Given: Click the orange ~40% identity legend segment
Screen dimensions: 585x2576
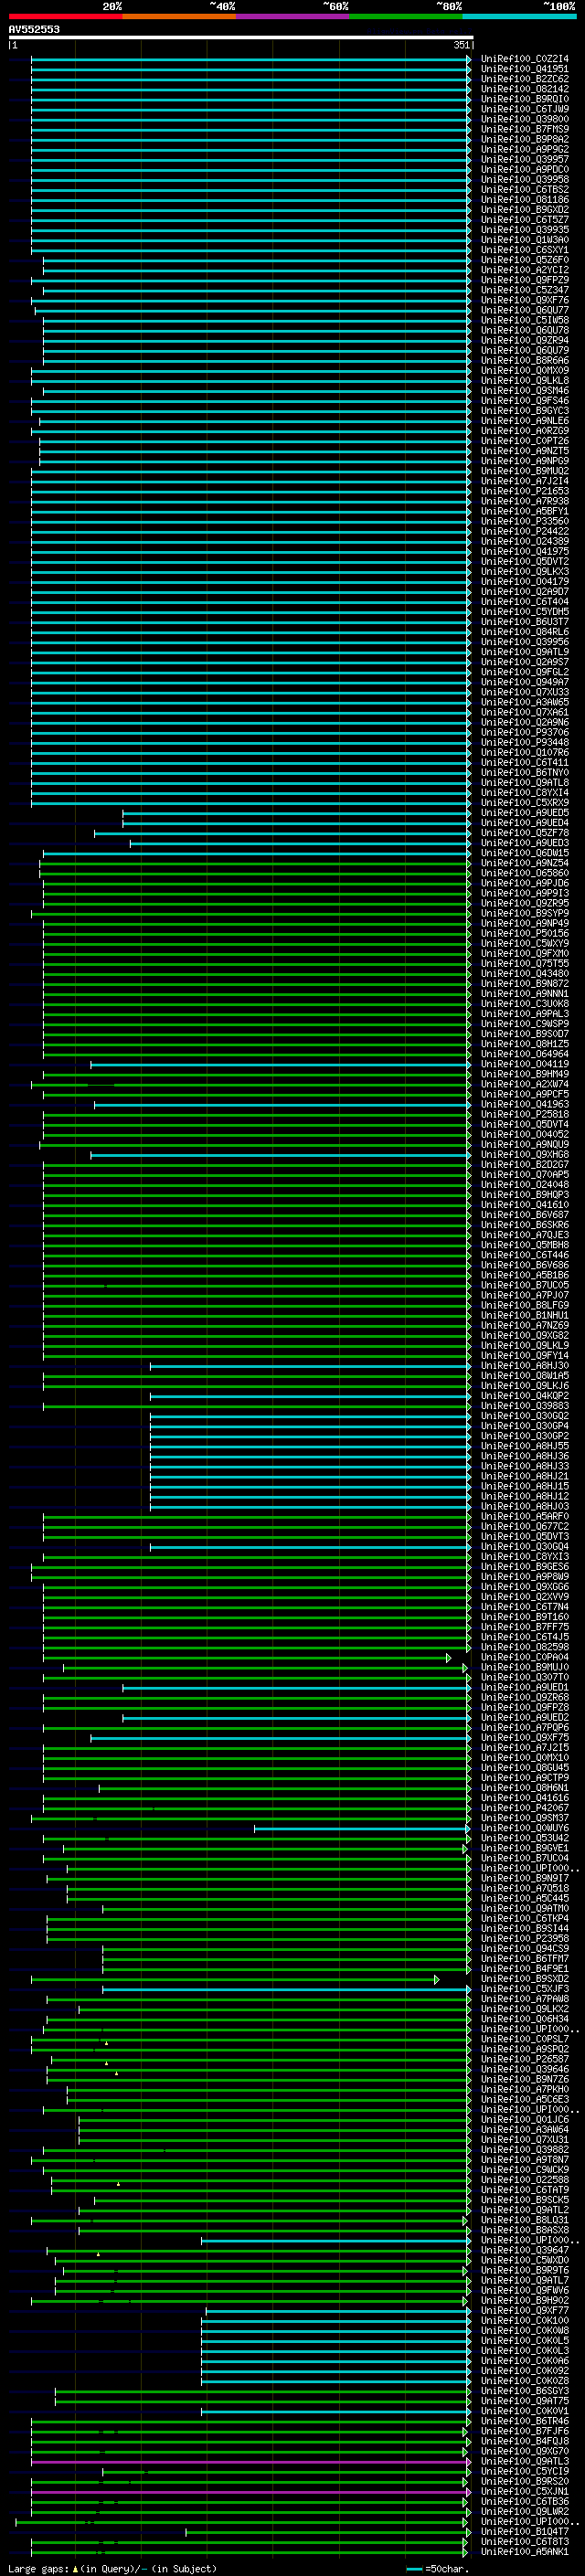Looking at the screenshot, I should [179, 16].
